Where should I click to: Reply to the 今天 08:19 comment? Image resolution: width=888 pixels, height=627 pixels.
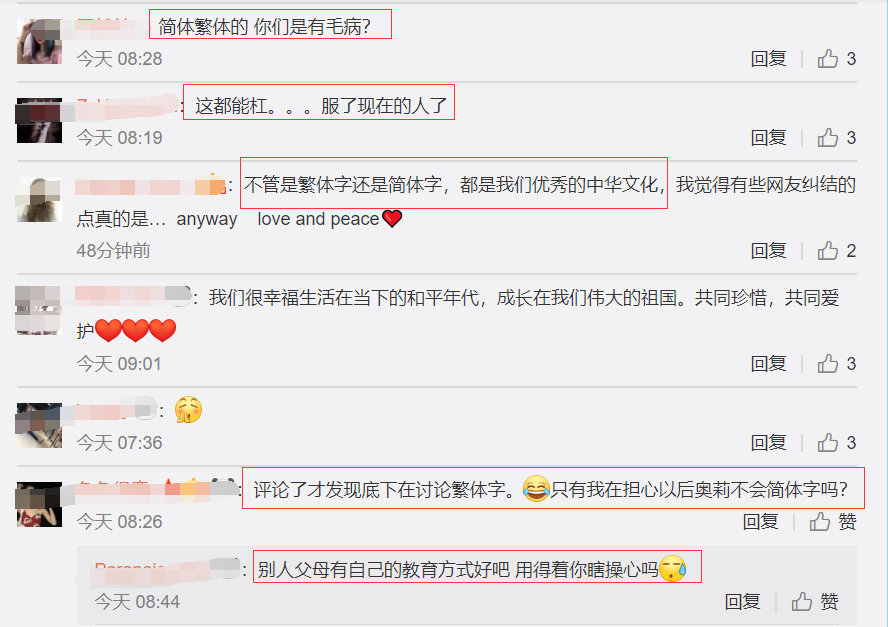[769, 138]
